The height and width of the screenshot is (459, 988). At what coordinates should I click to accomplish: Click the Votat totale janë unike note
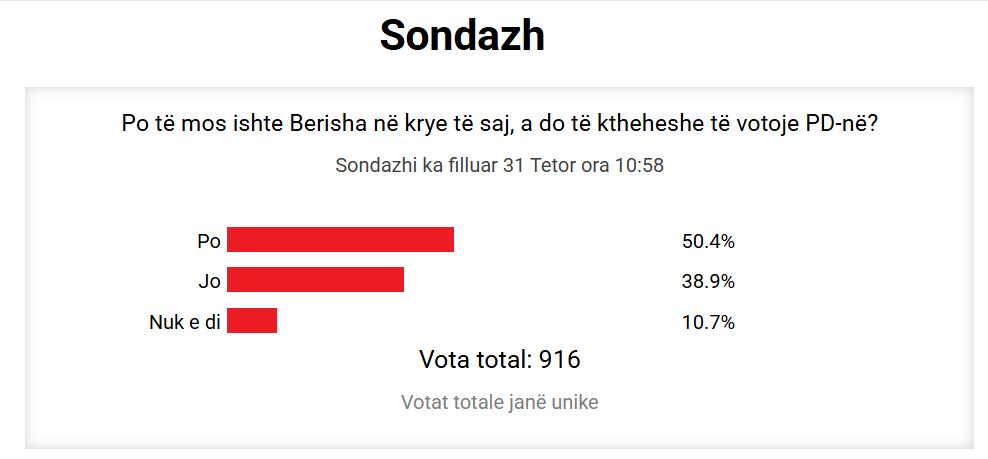click(499, 402)
